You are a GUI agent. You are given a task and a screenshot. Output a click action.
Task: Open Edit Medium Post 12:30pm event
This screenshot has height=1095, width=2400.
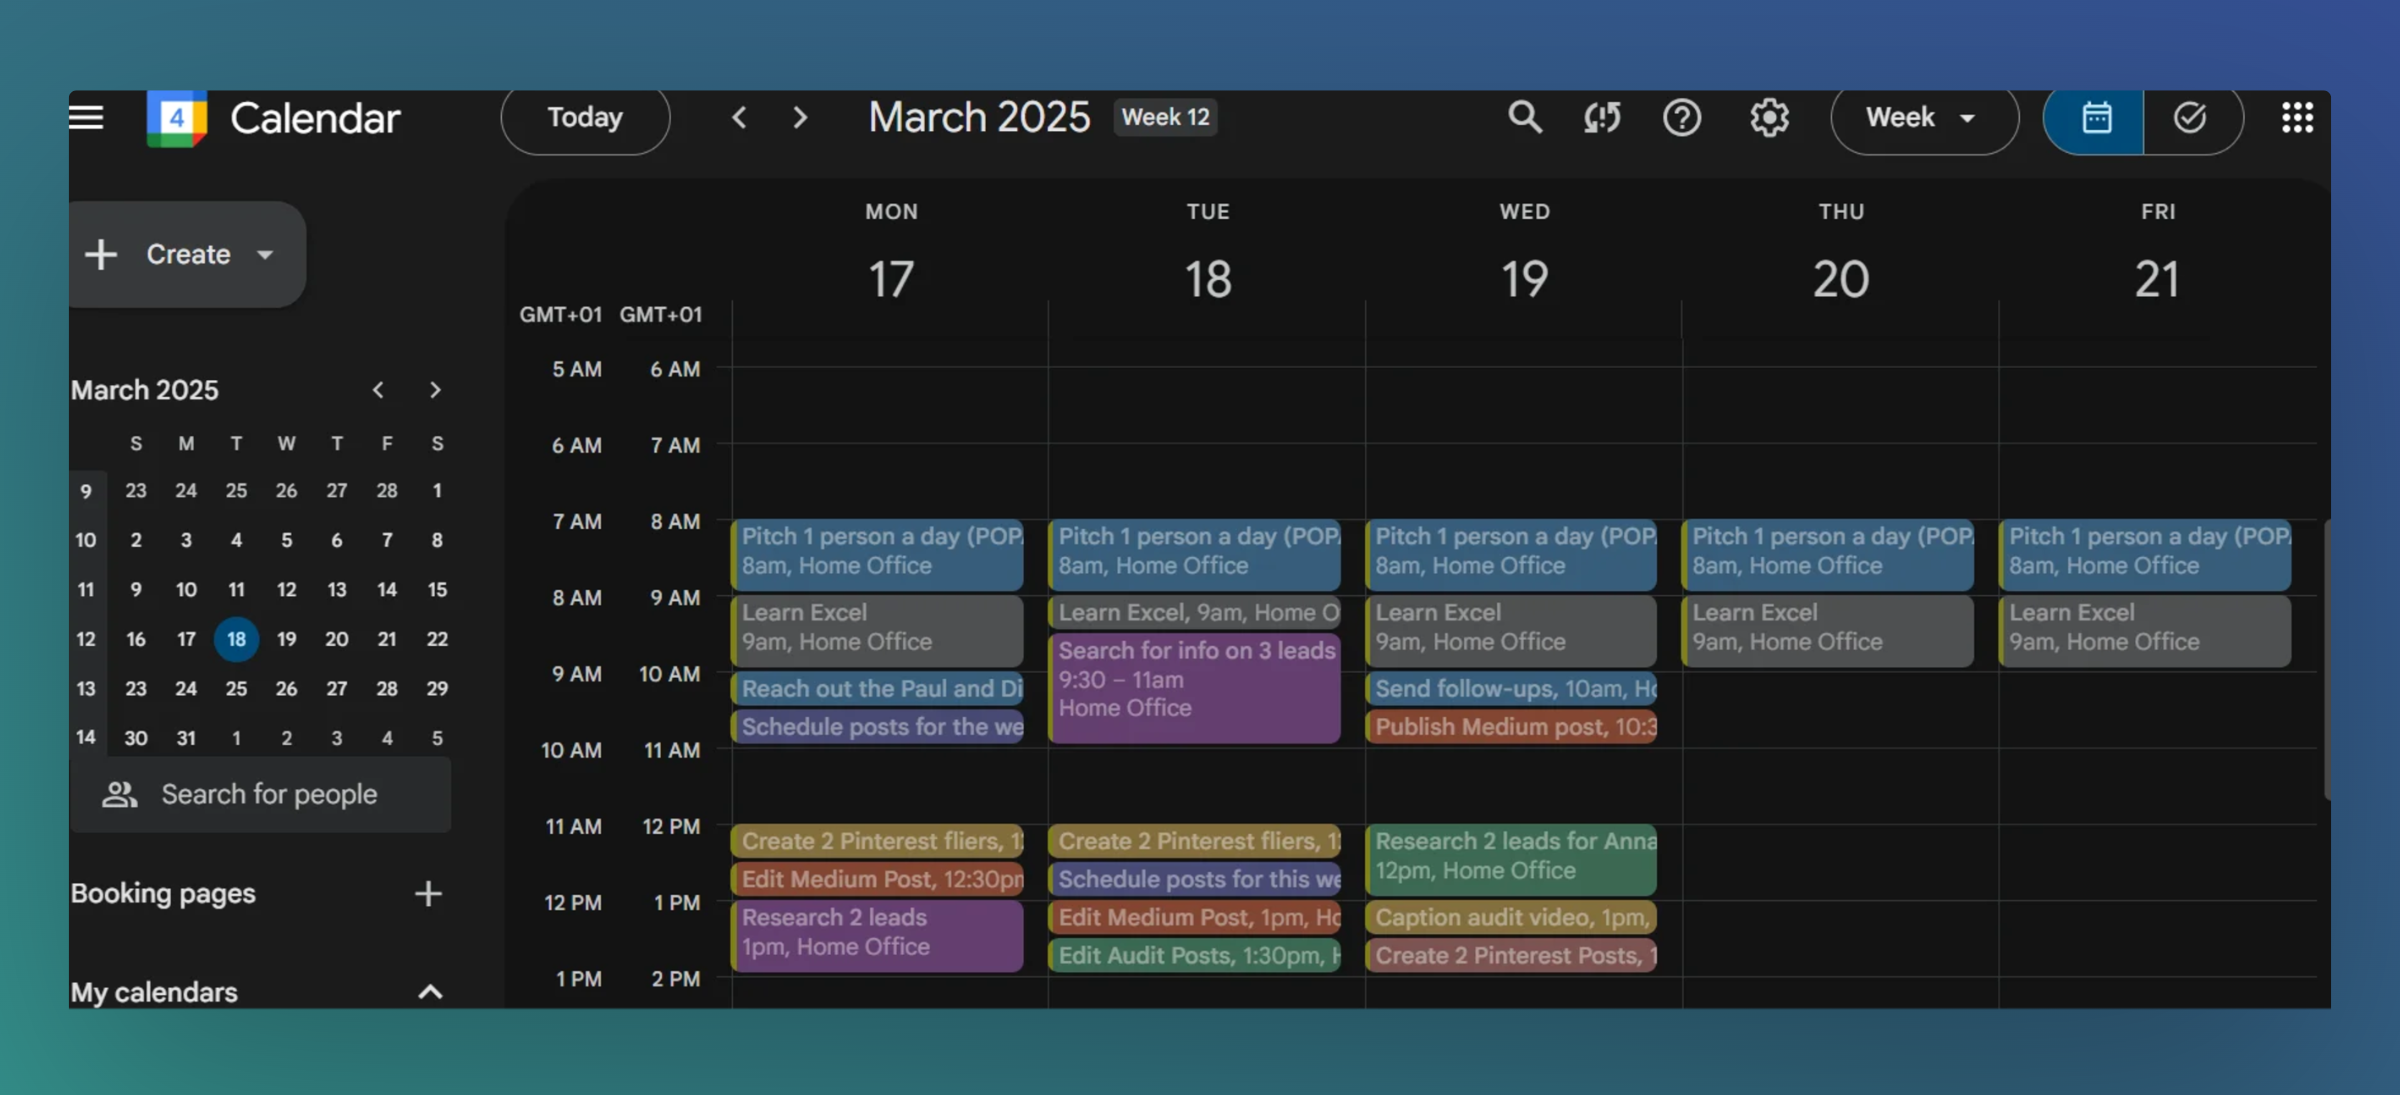(877, 879)
